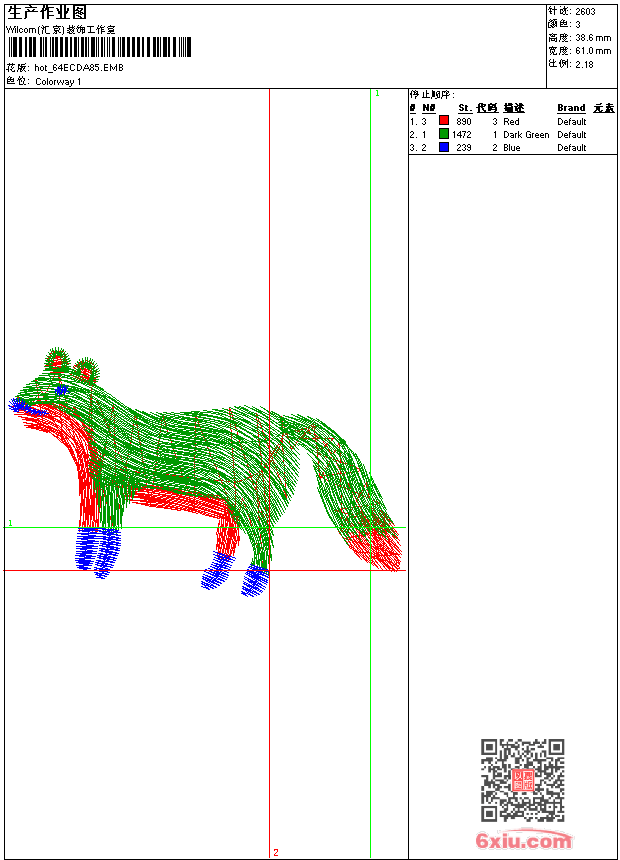The height and width of the screenshot is (860, 620).
Task: Click the bear's blue front paw
Action: [x=97, y=550]
